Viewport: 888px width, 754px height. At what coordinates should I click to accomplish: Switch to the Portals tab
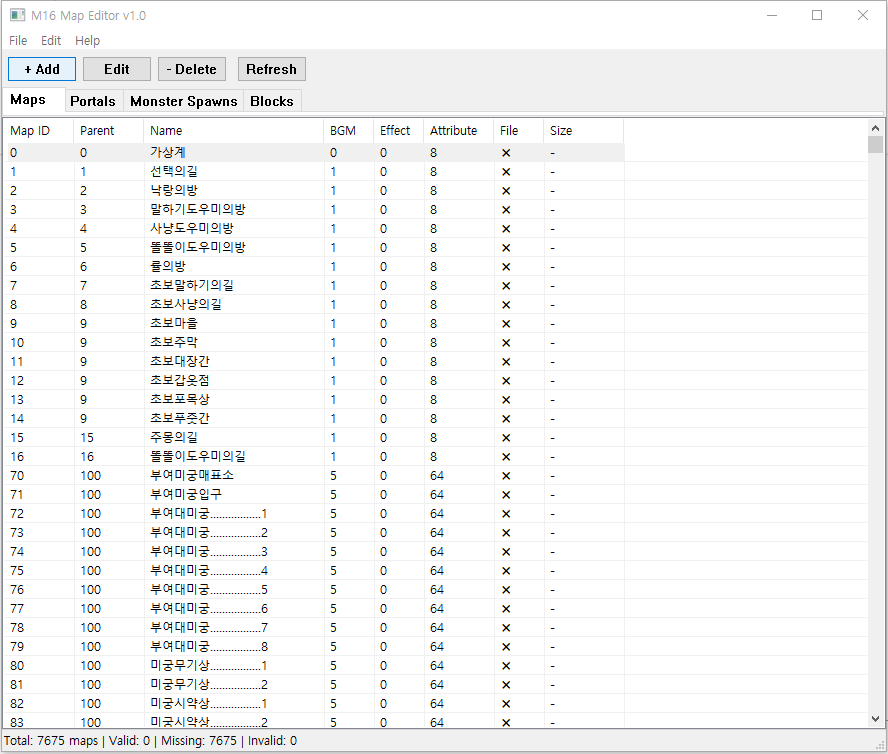93,101
